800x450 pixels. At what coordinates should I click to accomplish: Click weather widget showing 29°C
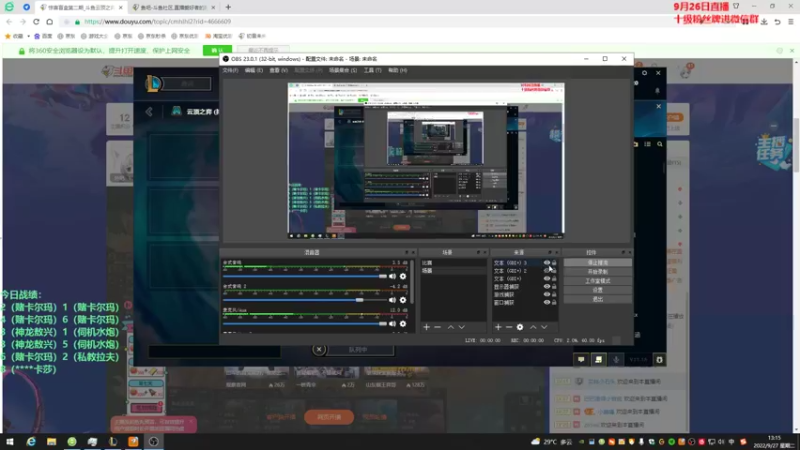point(551,442)
